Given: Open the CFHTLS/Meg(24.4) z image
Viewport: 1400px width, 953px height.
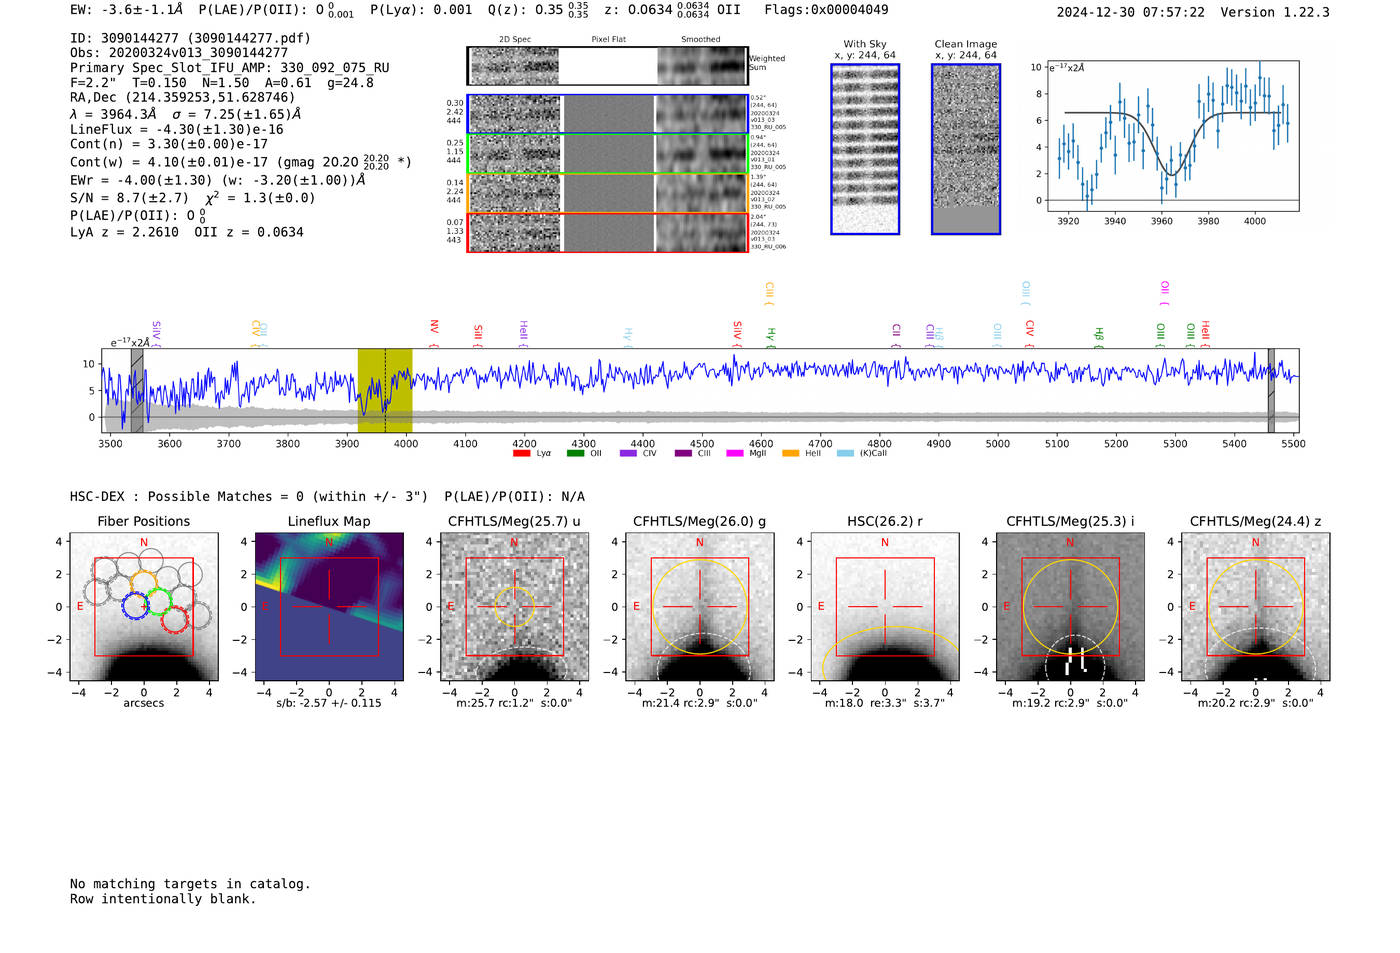Looking at the screenshot, I should tap(1256, 607).
